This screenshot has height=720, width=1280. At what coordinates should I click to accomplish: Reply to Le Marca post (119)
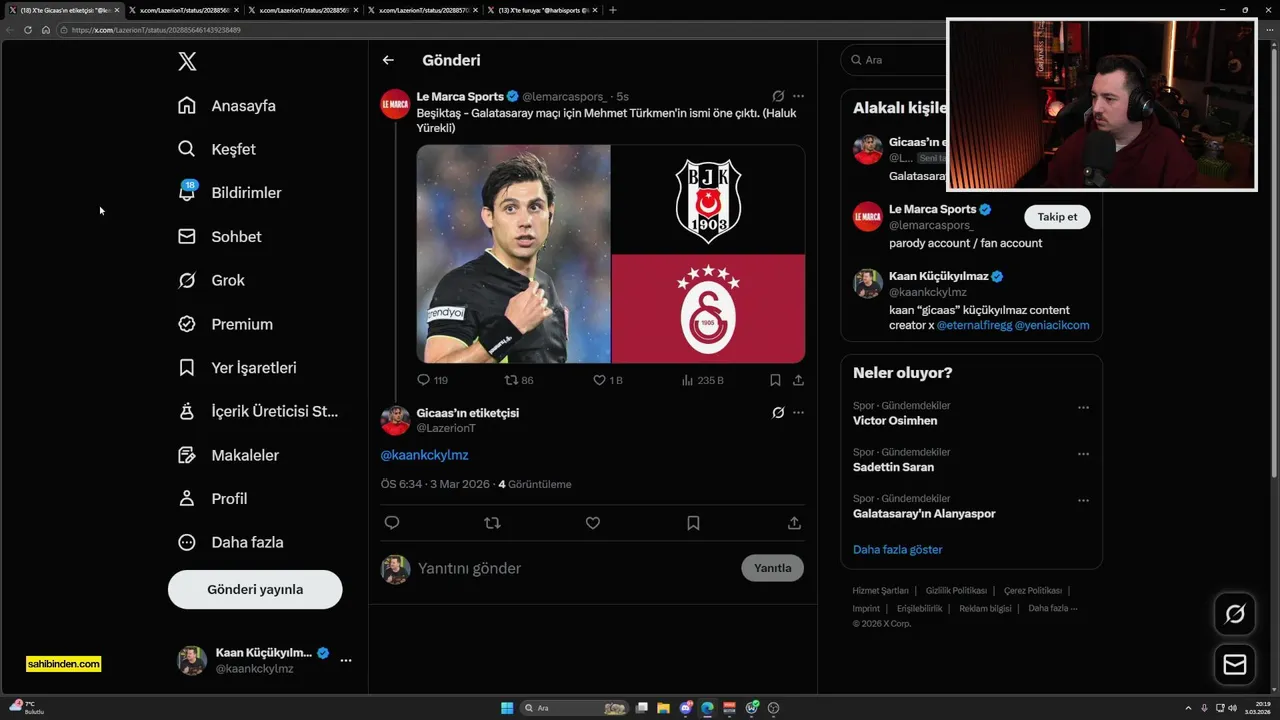coord(432,380)
